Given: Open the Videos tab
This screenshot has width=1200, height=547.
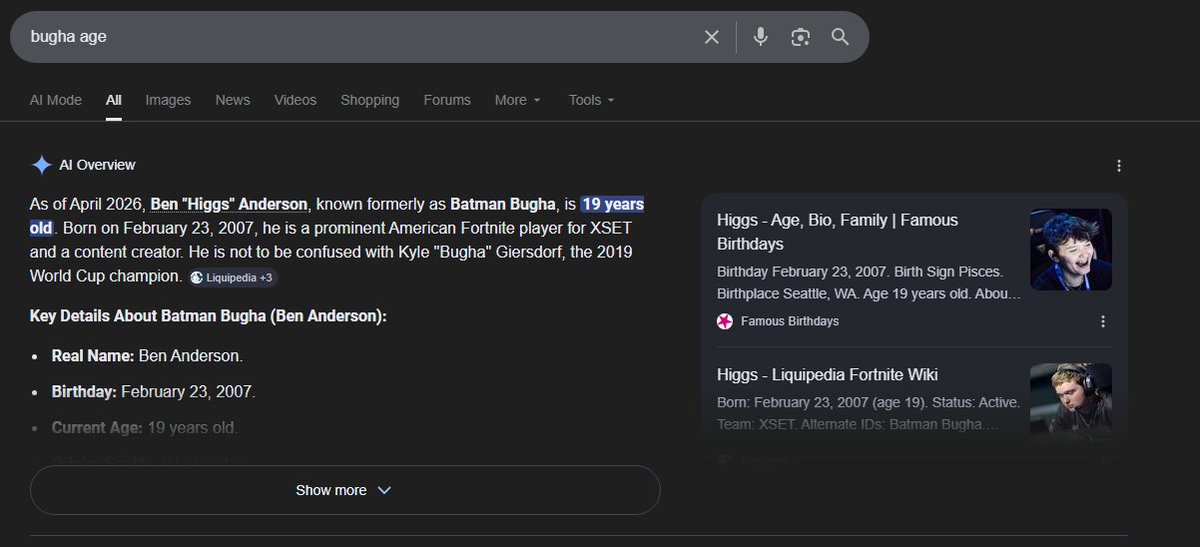Looking at the screenshot, I should pyautogui.click(x=295, y=100).
